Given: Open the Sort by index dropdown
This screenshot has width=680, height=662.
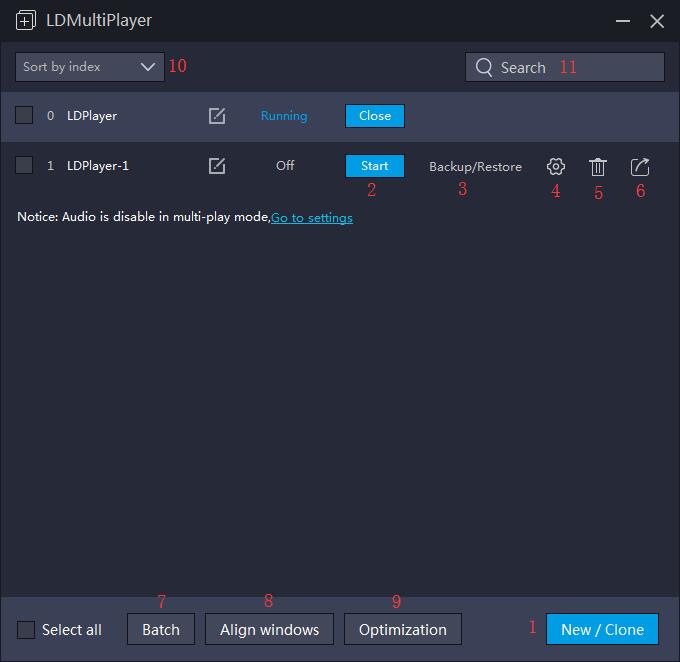Looking at the screenshot, I should click(x=90, y=67).
